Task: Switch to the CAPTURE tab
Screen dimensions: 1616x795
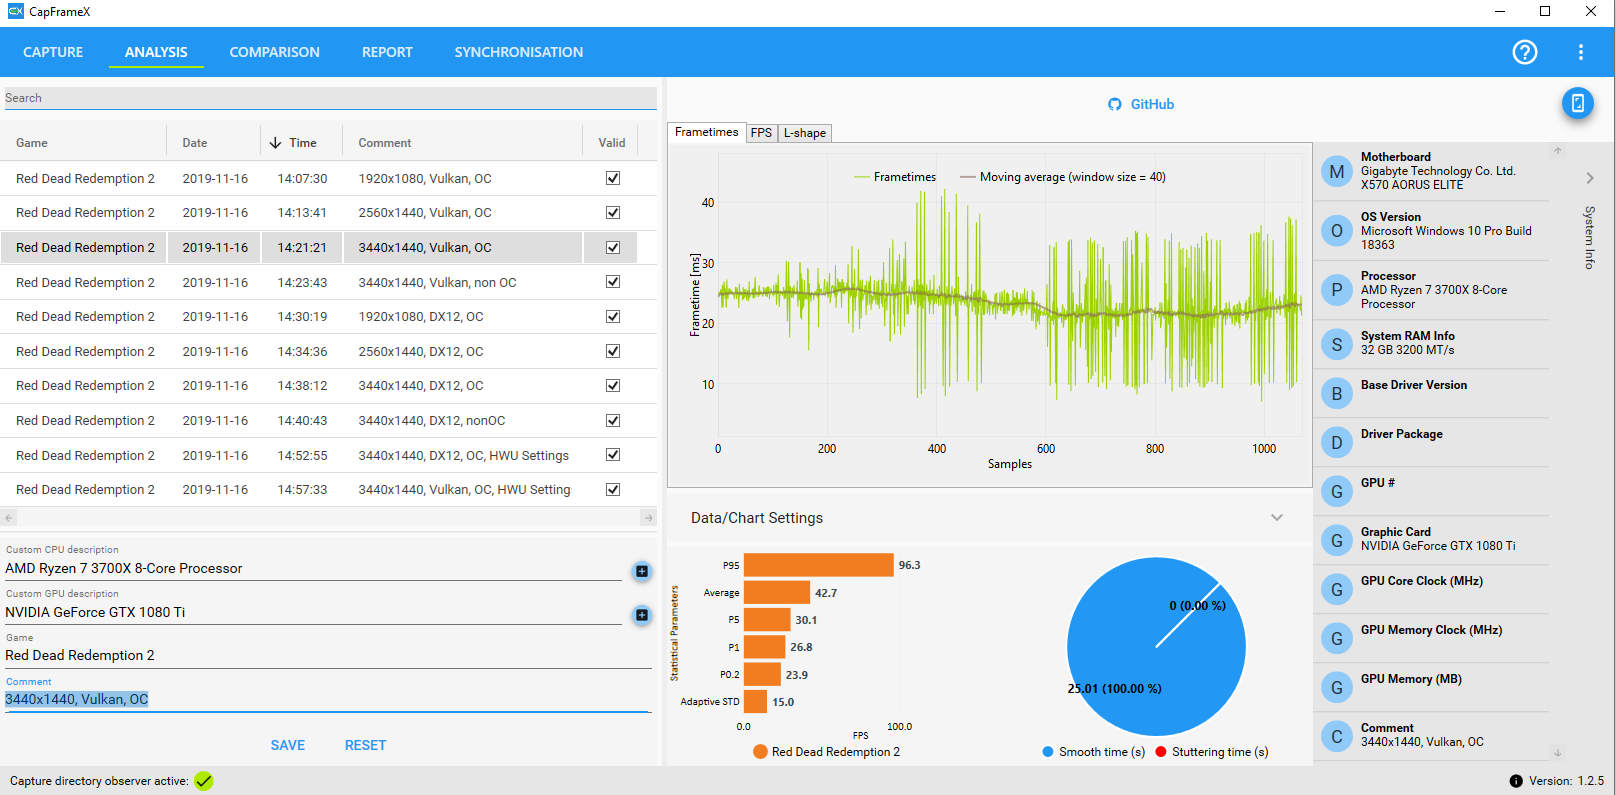Action: coord(53,52)
